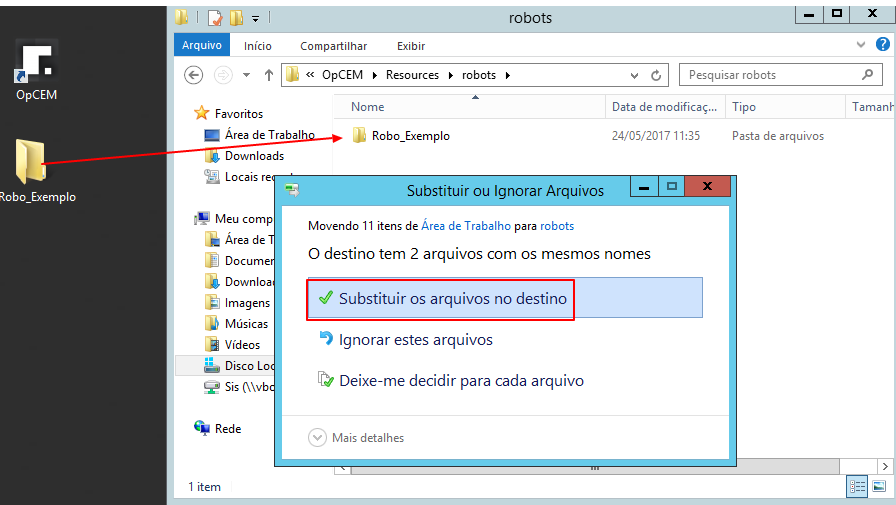896x505 pixels.
Task: Open the address bar history dropdown
Action: coord(635,75)
